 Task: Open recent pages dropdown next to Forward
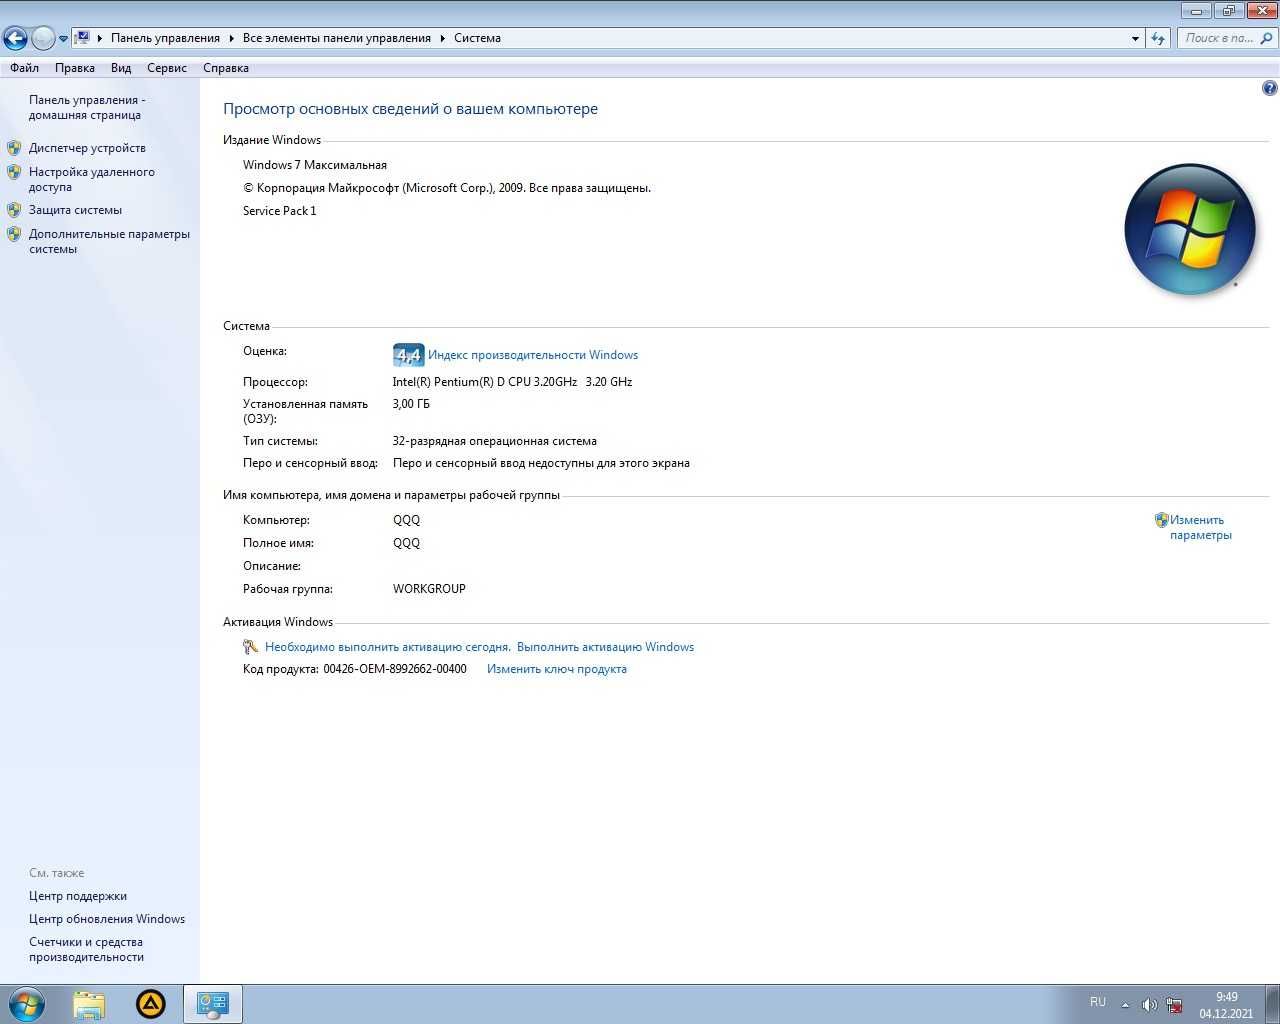pos(63,39)
